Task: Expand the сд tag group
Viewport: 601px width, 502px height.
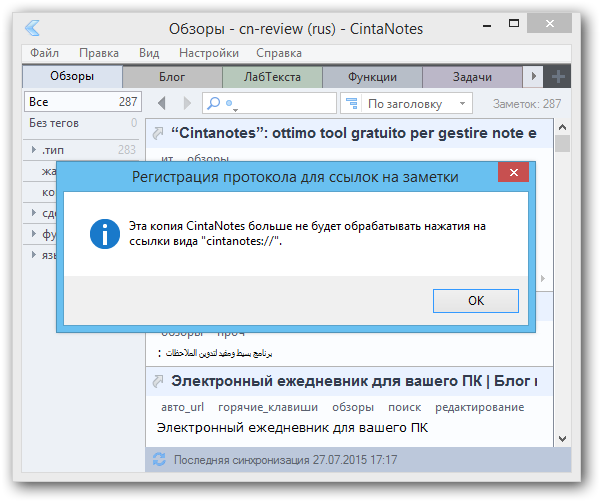Action: [34, 212]
